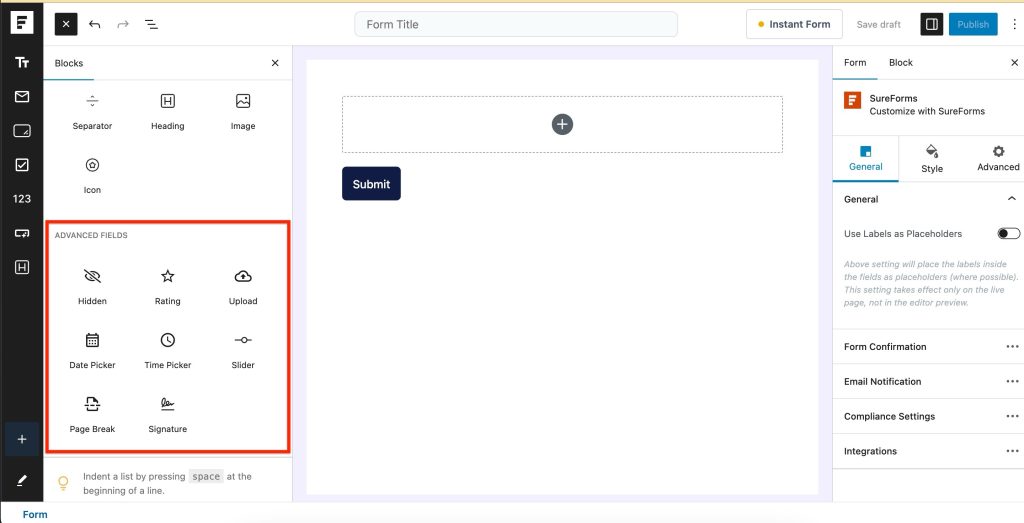Viewport: 1024px width, 523px height.
Task: Open Form Confirmation options menu
Action: 1012,347
